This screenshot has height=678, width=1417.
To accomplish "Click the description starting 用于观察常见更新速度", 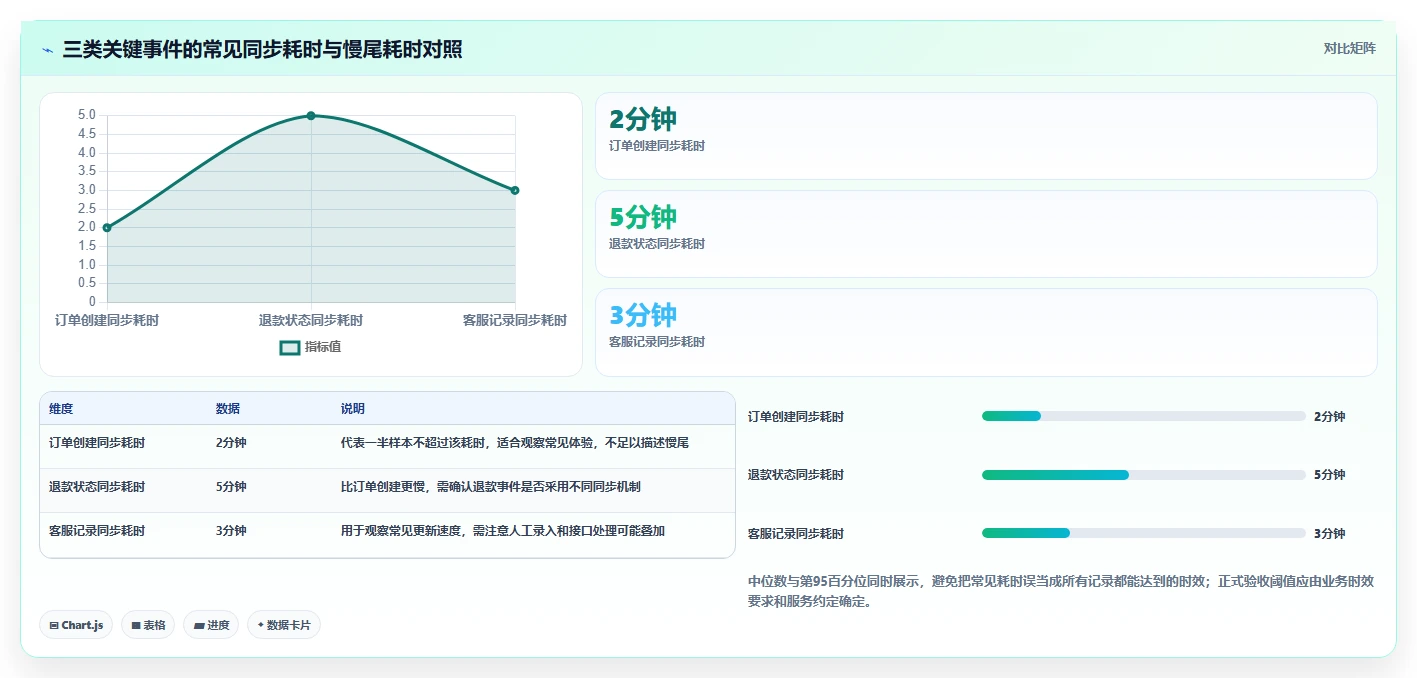I will pos(503,531).
